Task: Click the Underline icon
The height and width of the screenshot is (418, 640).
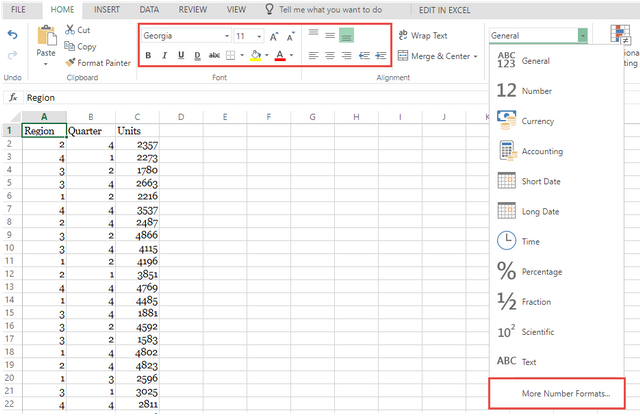Action: [181, 56]
